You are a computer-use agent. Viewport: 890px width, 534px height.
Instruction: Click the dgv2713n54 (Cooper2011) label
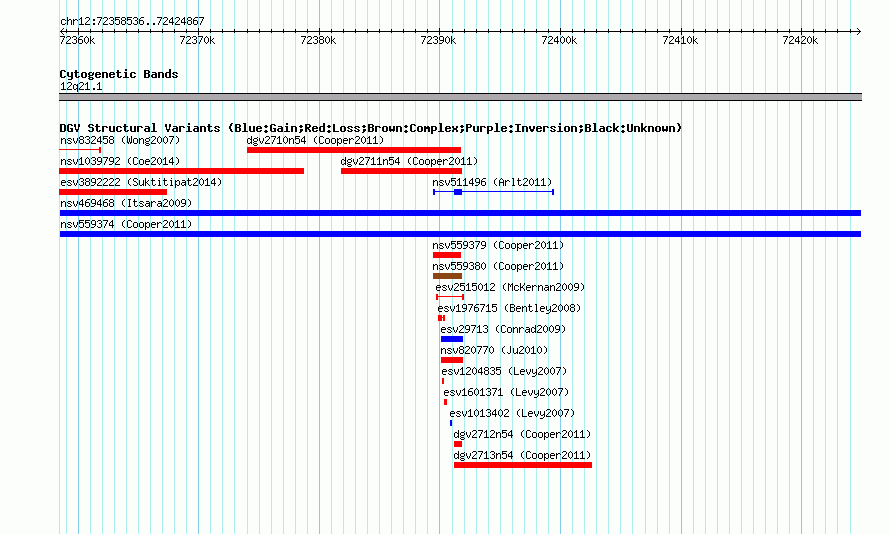pos(522,455)
